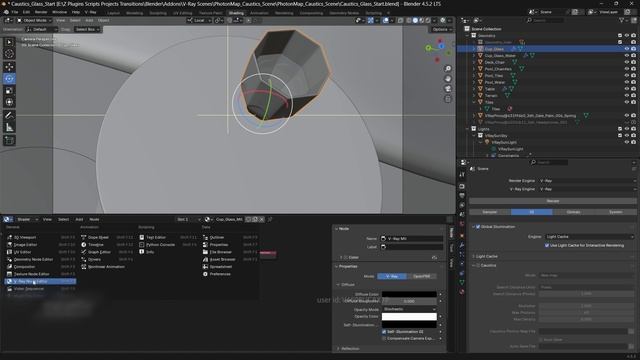
Task: Open Properties editor entry
Action: [x=230, y=244]
